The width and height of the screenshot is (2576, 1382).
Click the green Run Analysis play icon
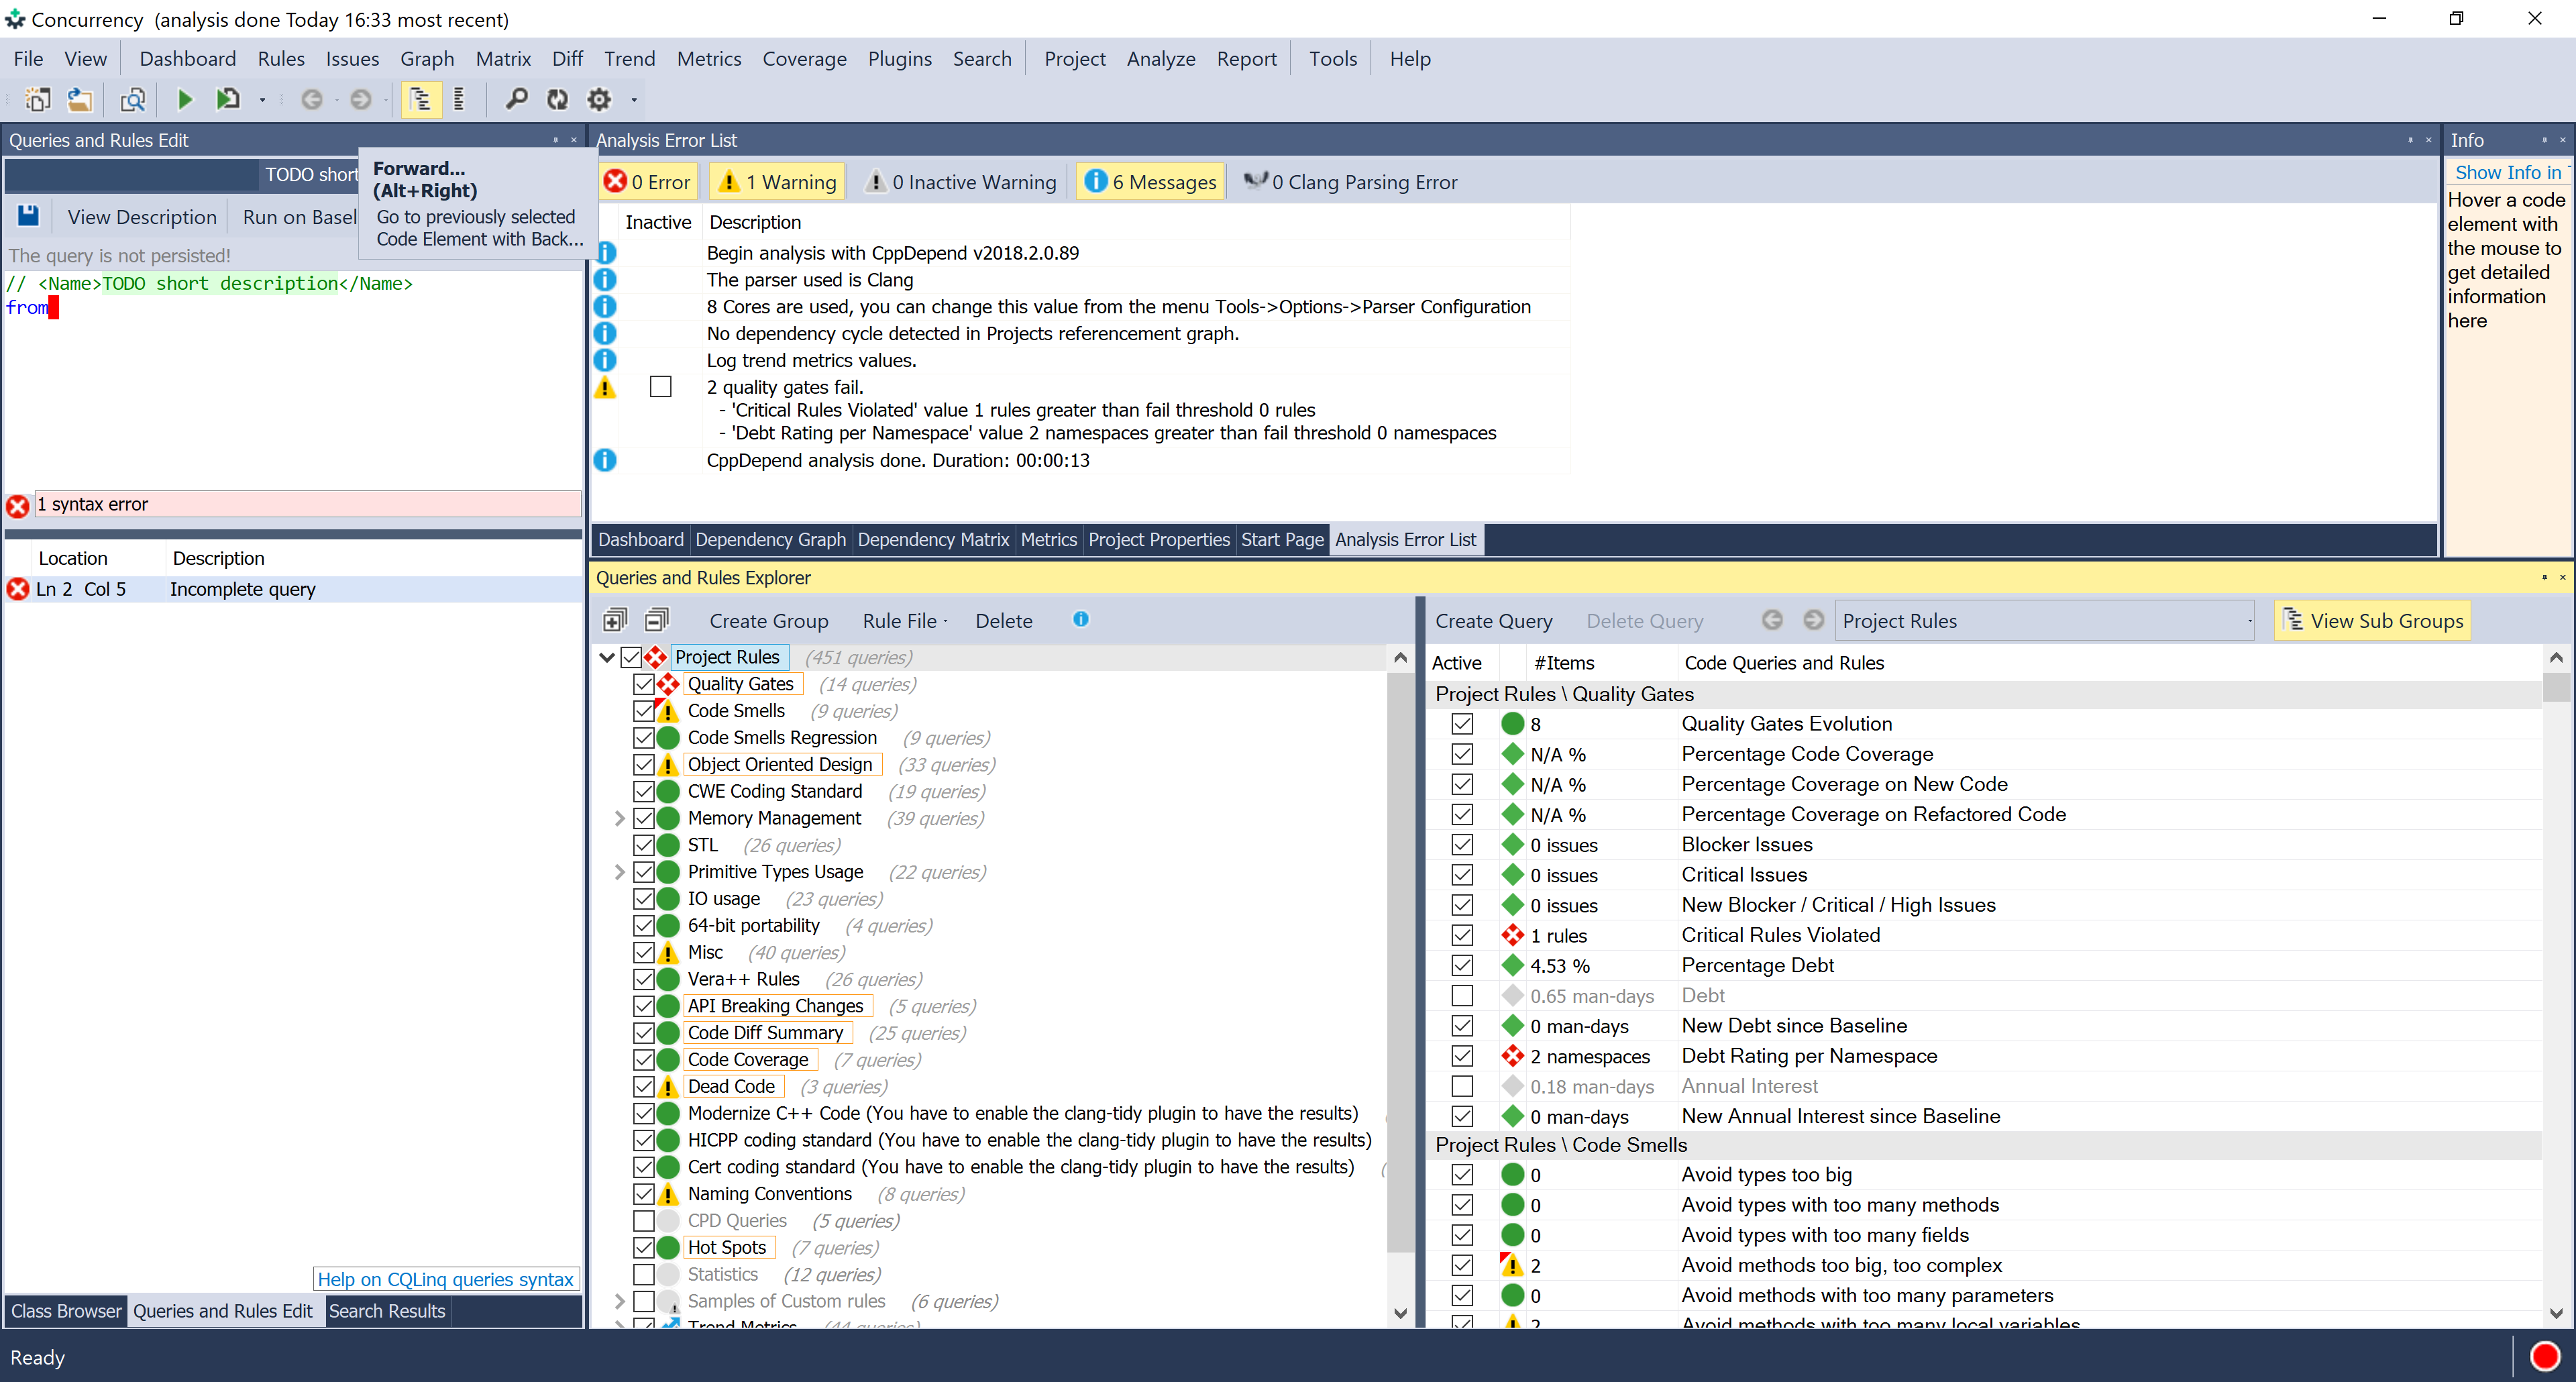(185, 99)
